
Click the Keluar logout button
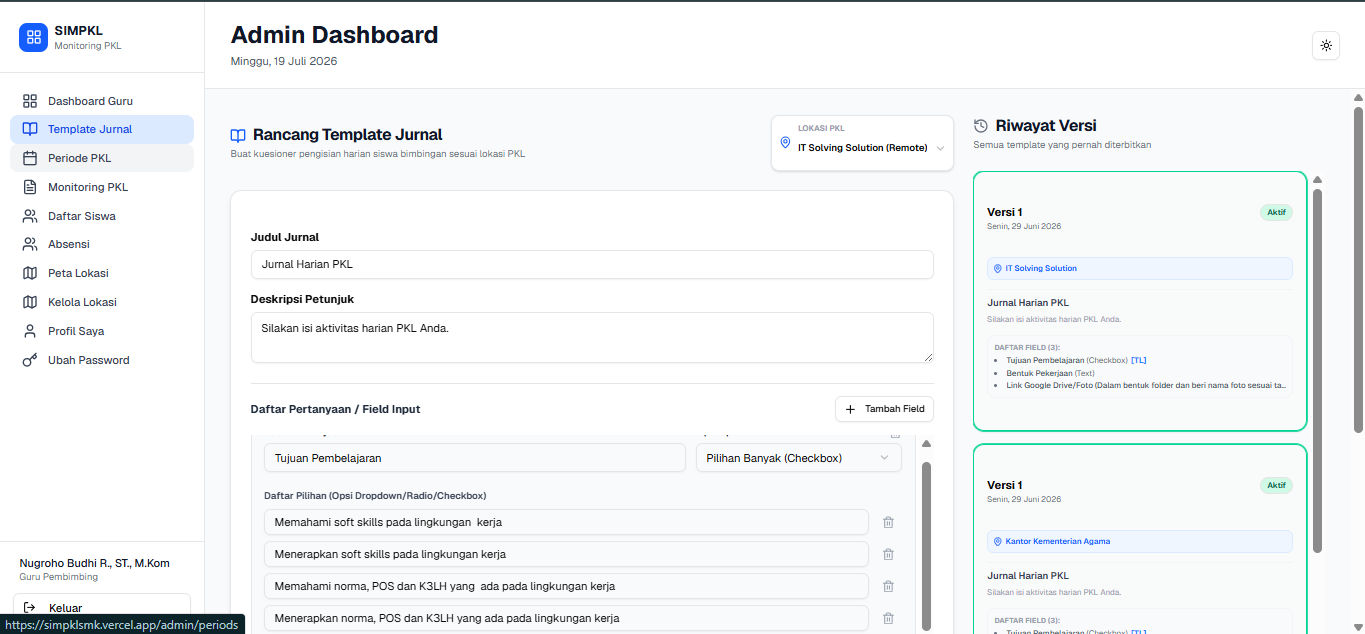[102, 607]
